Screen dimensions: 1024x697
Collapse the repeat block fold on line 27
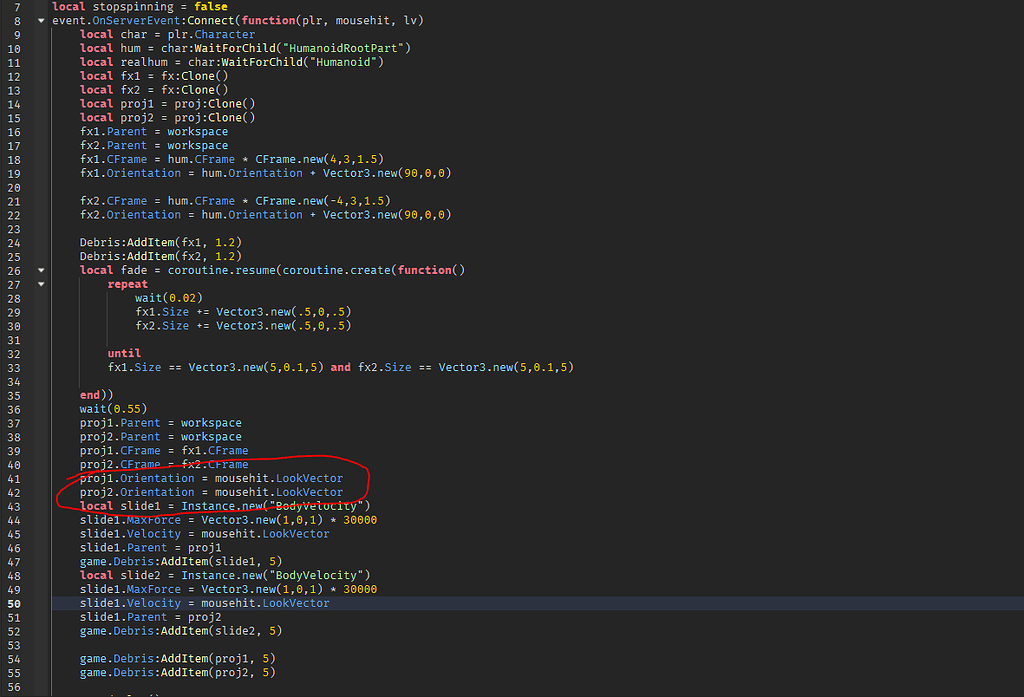(40, 283)
